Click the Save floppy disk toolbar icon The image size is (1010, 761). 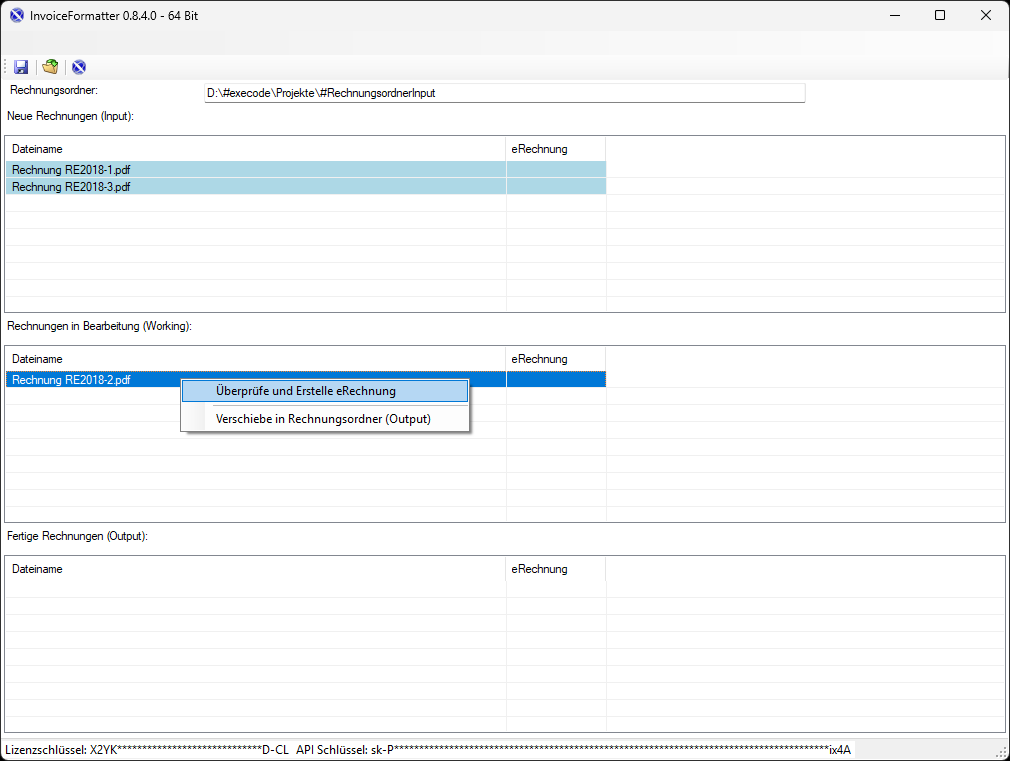(x=21, y=67)
